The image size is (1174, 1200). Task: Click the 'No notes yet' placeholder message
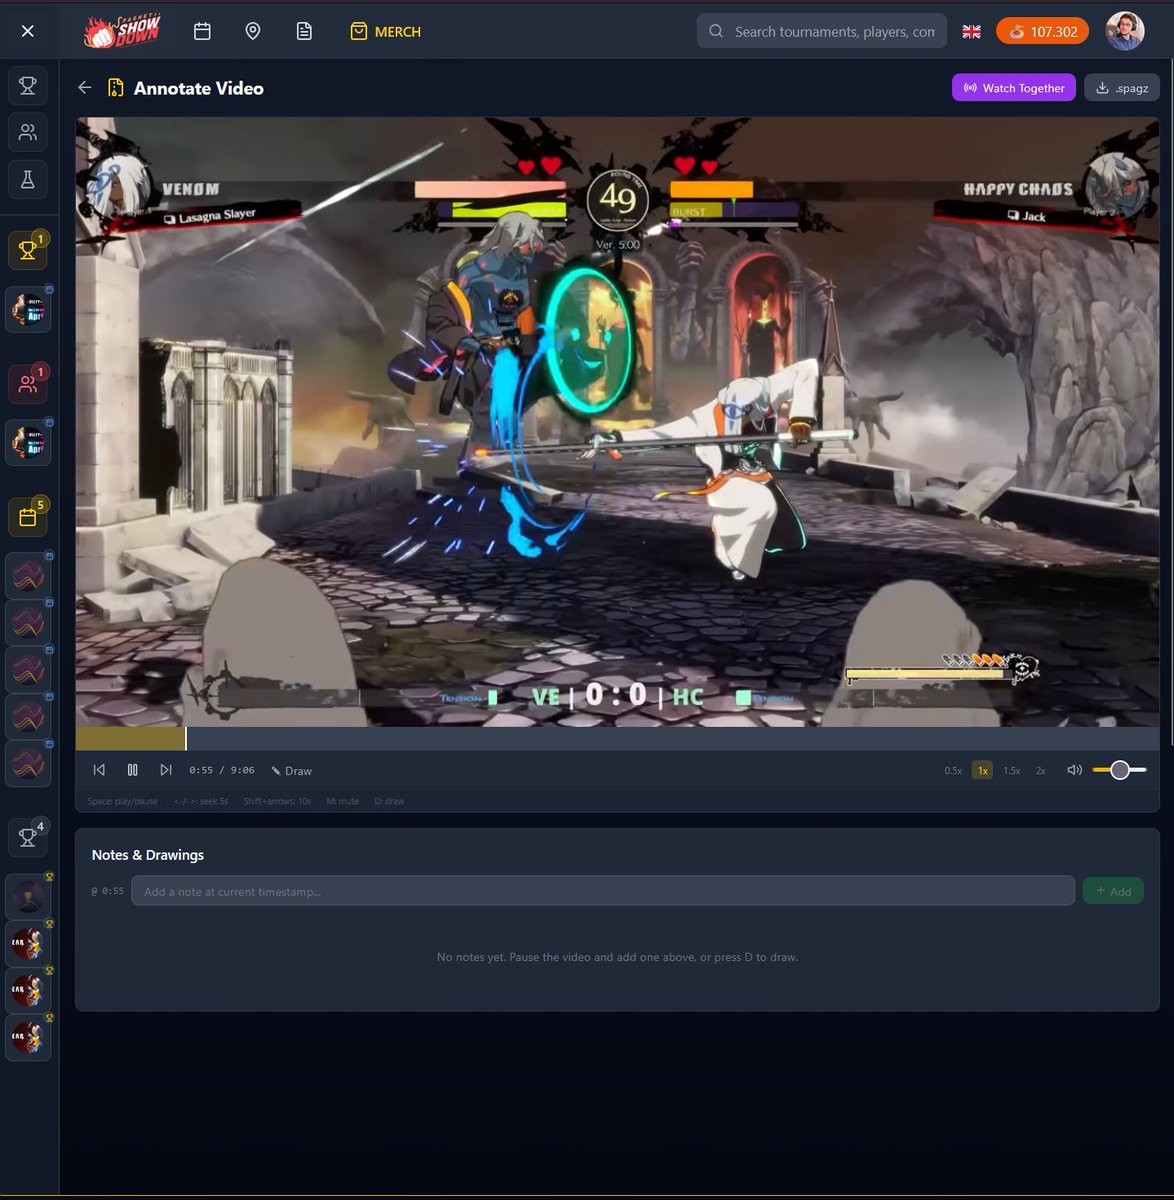point(617,957)
